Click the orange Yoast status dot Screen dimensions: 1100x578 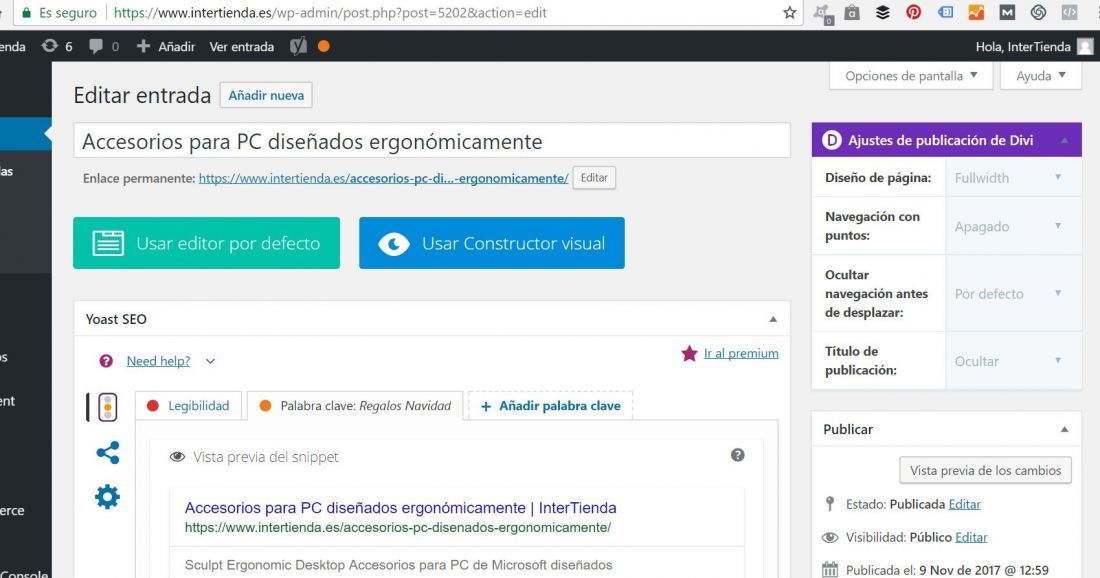pyautogui.click(x=323, y=46)
